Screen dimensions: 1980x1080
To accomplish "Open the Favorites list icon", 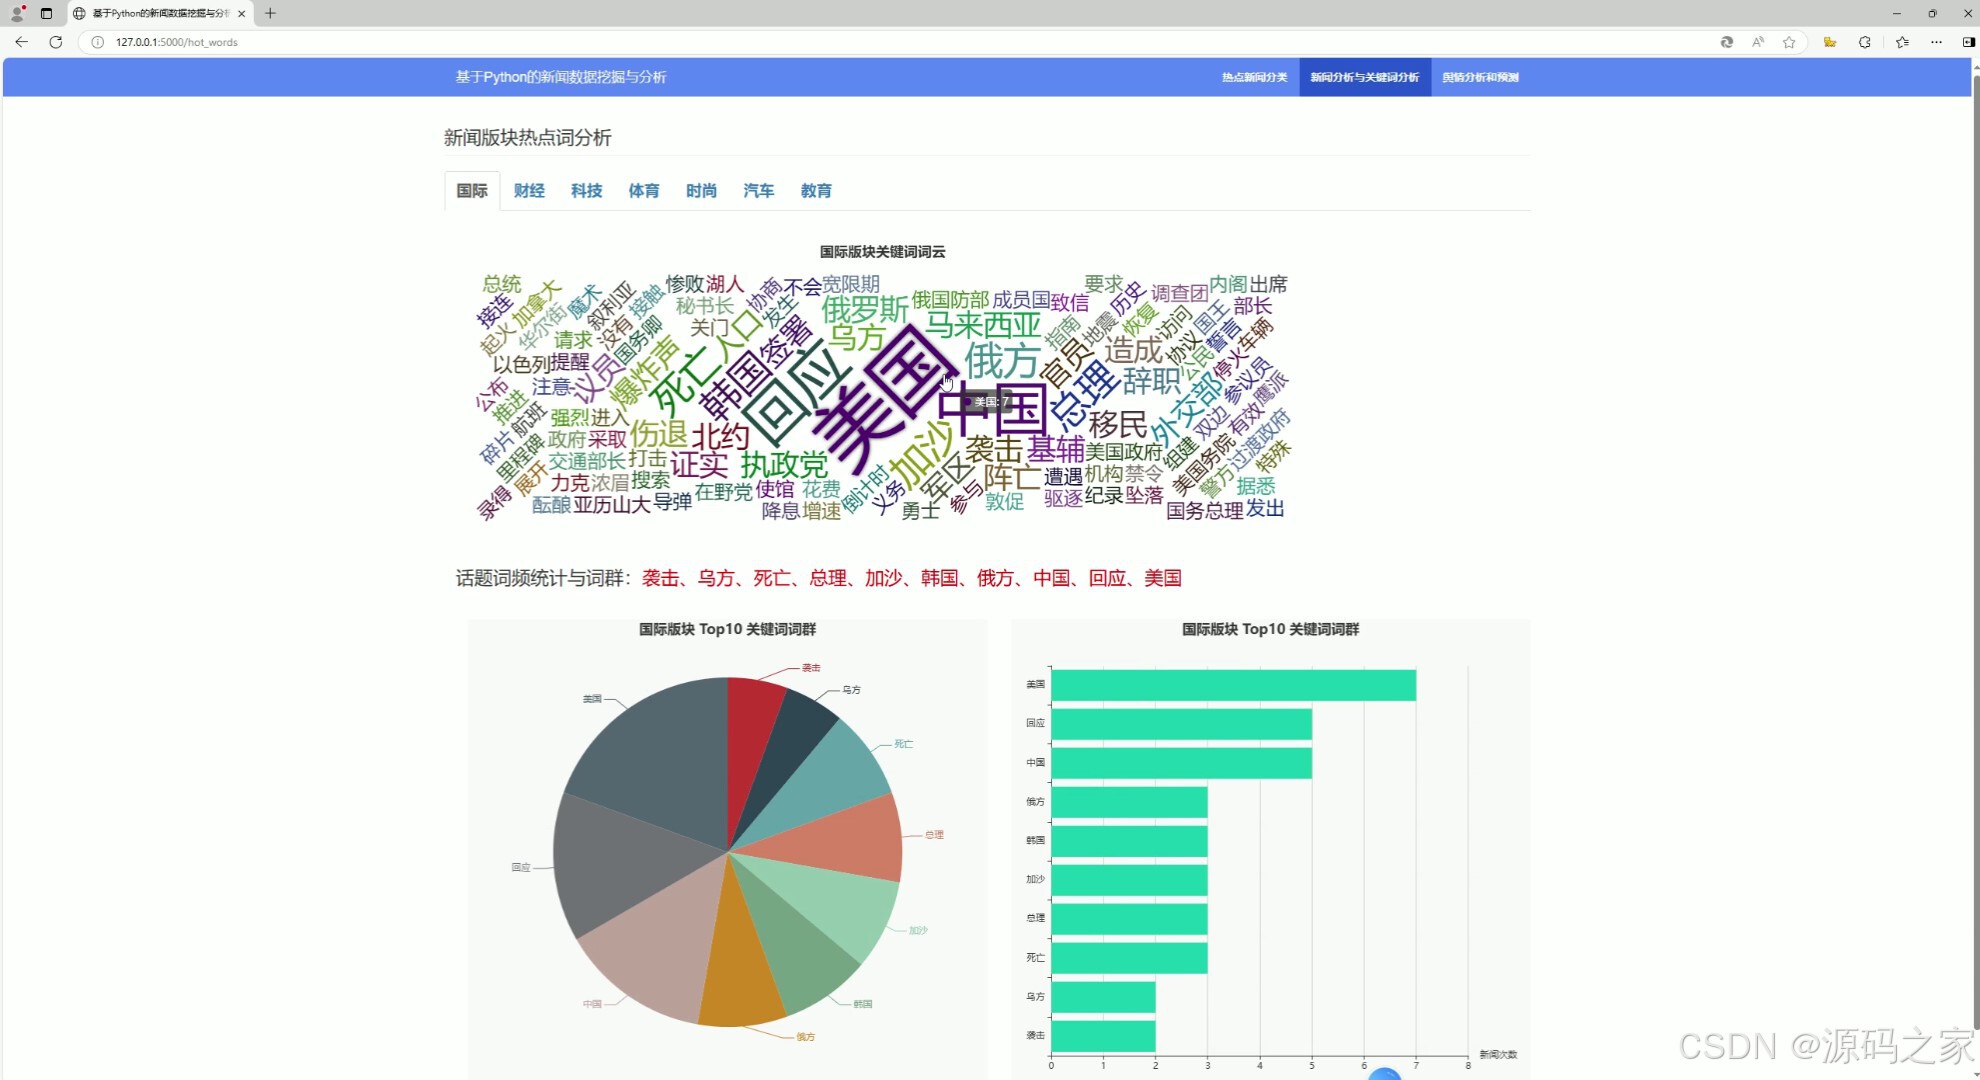I will click(x=1902, y=42).
